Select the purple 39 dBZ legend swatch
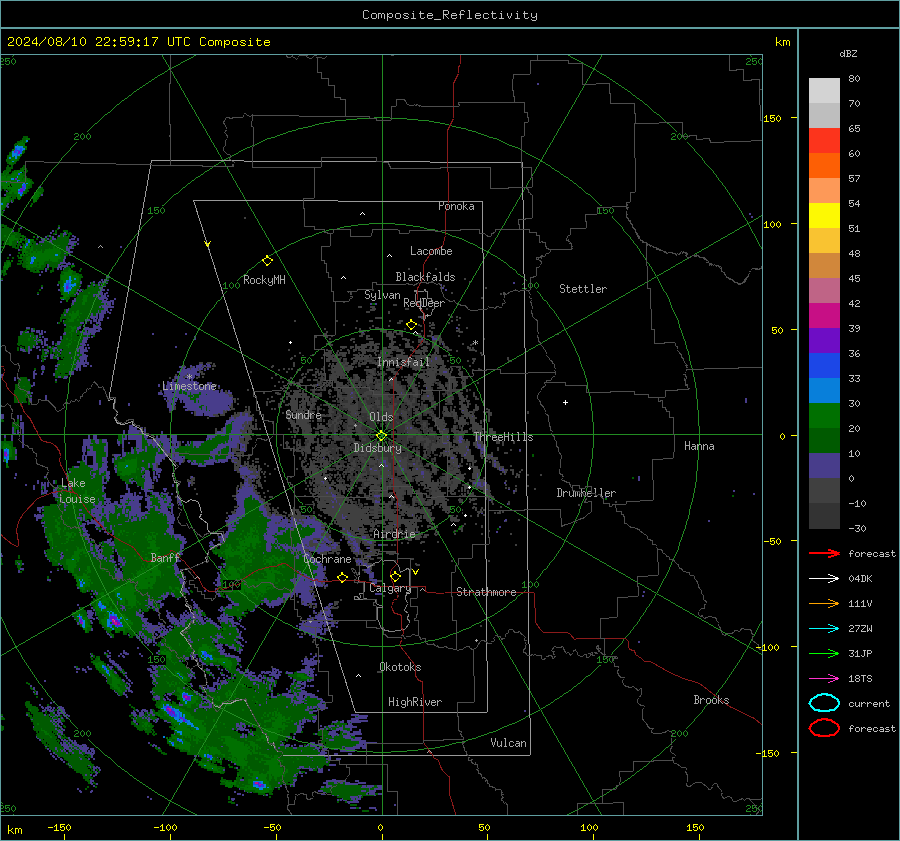The image size is (900, 841). point(824,341)
